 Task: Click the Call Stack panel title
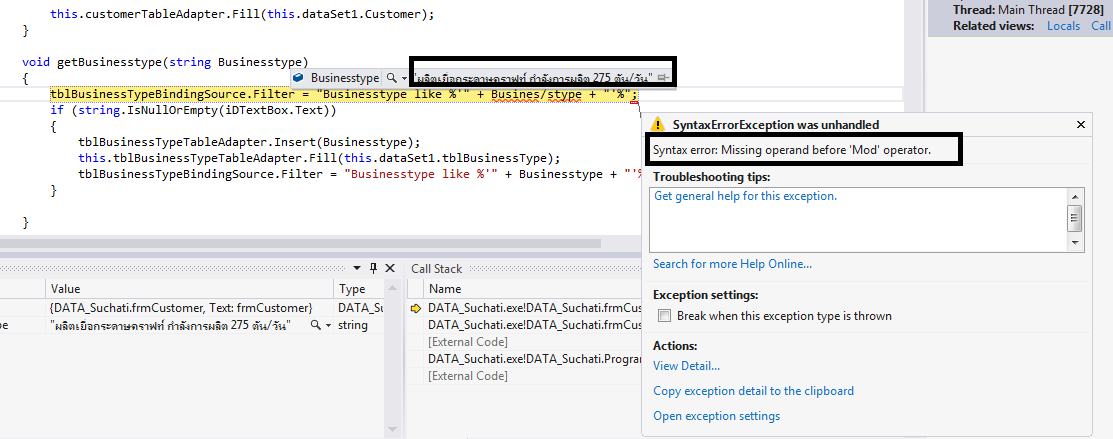(437, 269)
